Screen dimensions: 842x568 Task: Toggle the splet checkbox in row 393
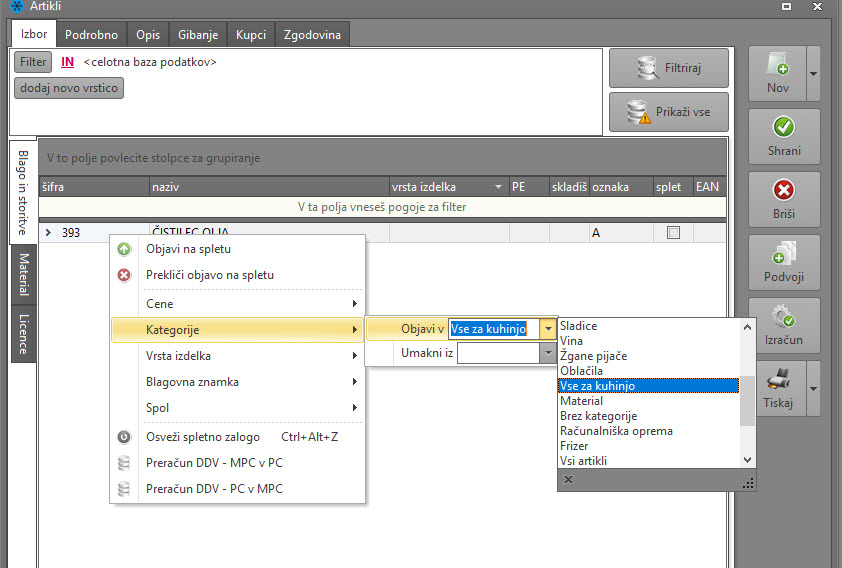(x=673, y=233)
